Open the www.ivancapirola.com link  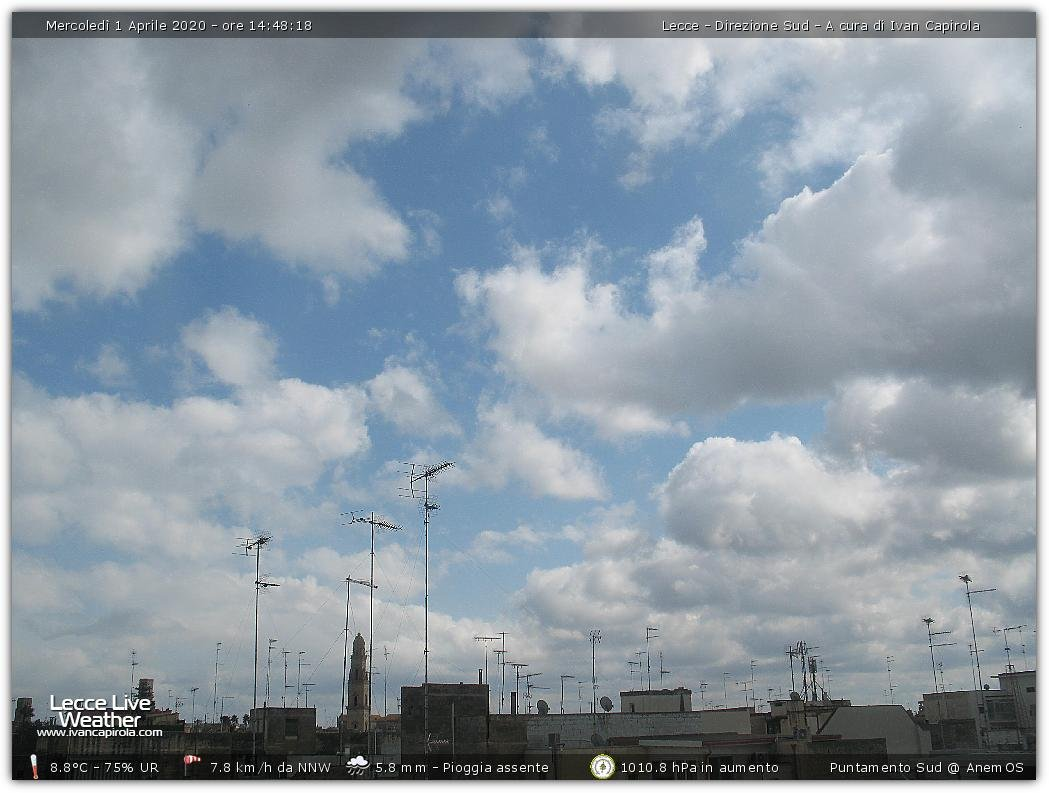(x=100, y=733)
